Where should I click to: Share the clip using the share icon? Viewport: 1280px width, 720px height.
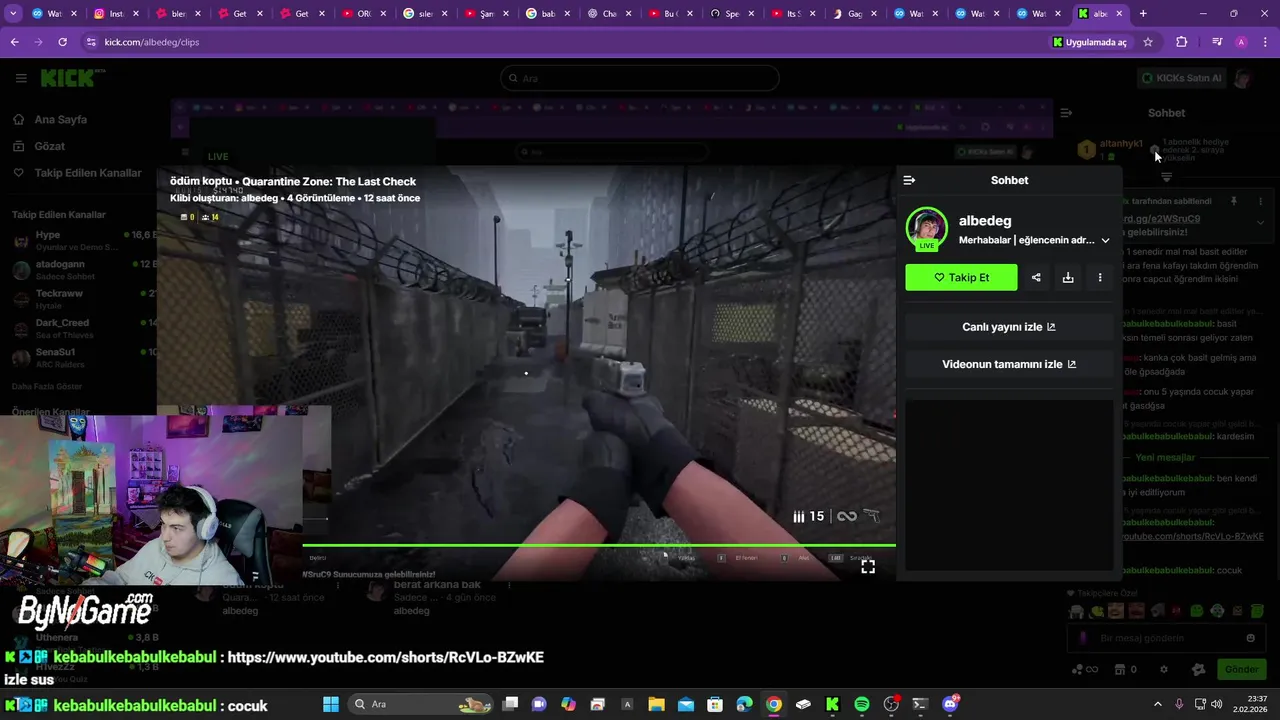click(1036, 277)
